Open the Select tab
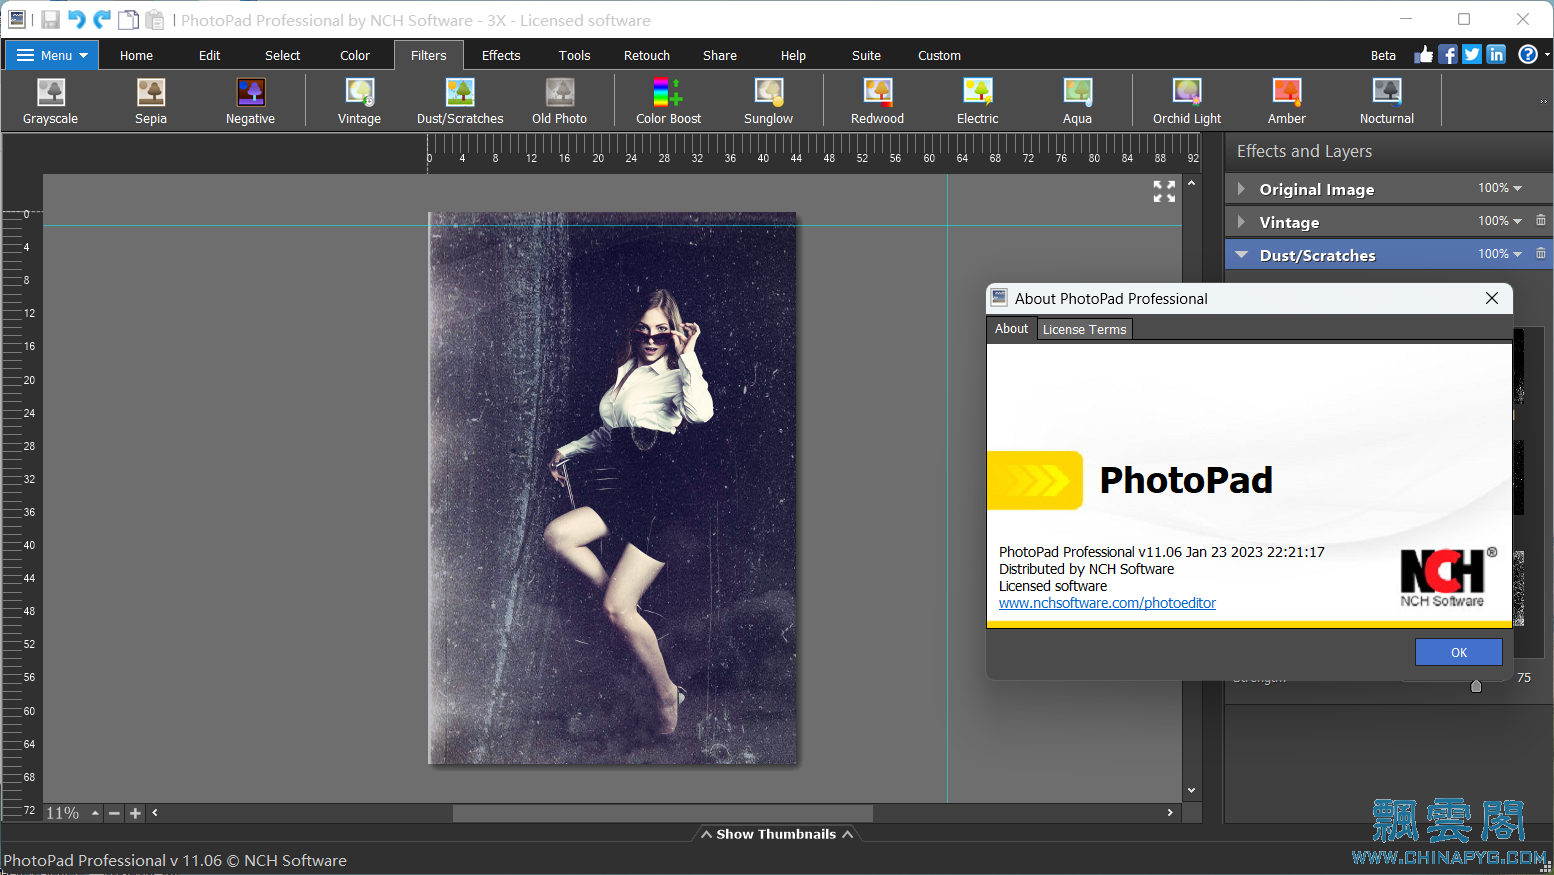This screenshot has height=875, width=1554. point(282,55)
